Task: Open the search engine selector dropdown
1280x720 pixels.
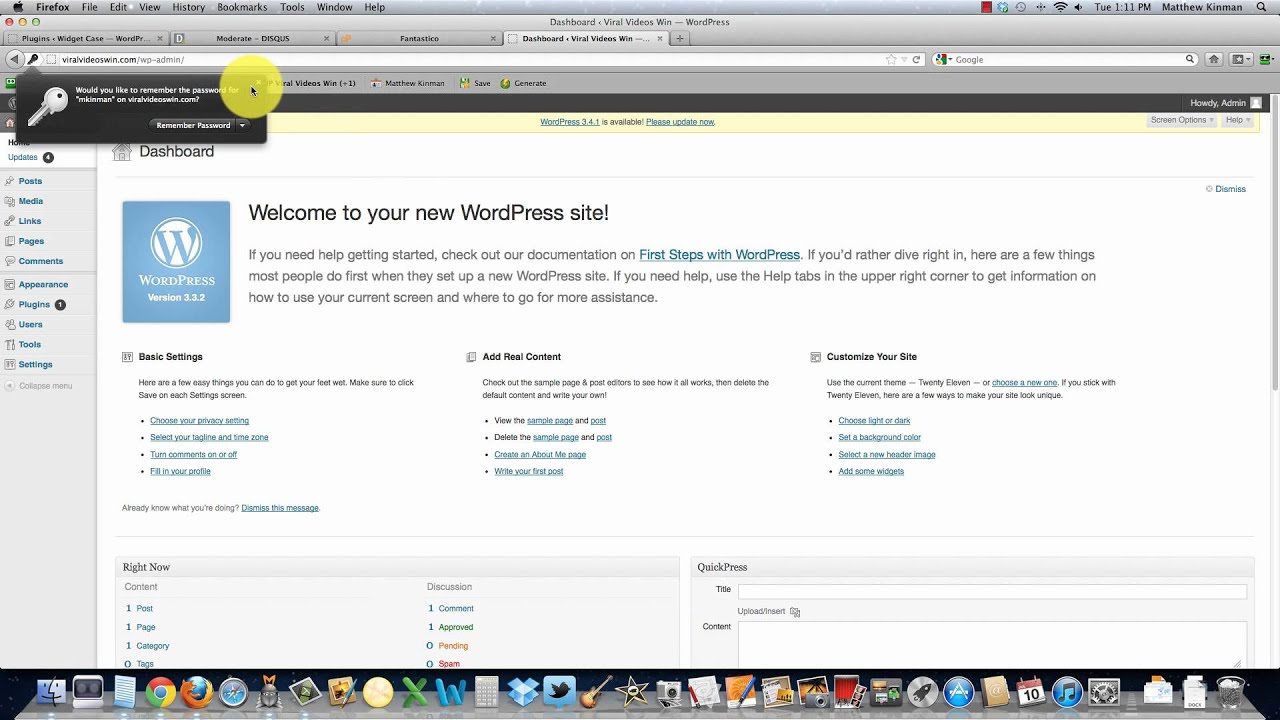Action: (943, 60)
